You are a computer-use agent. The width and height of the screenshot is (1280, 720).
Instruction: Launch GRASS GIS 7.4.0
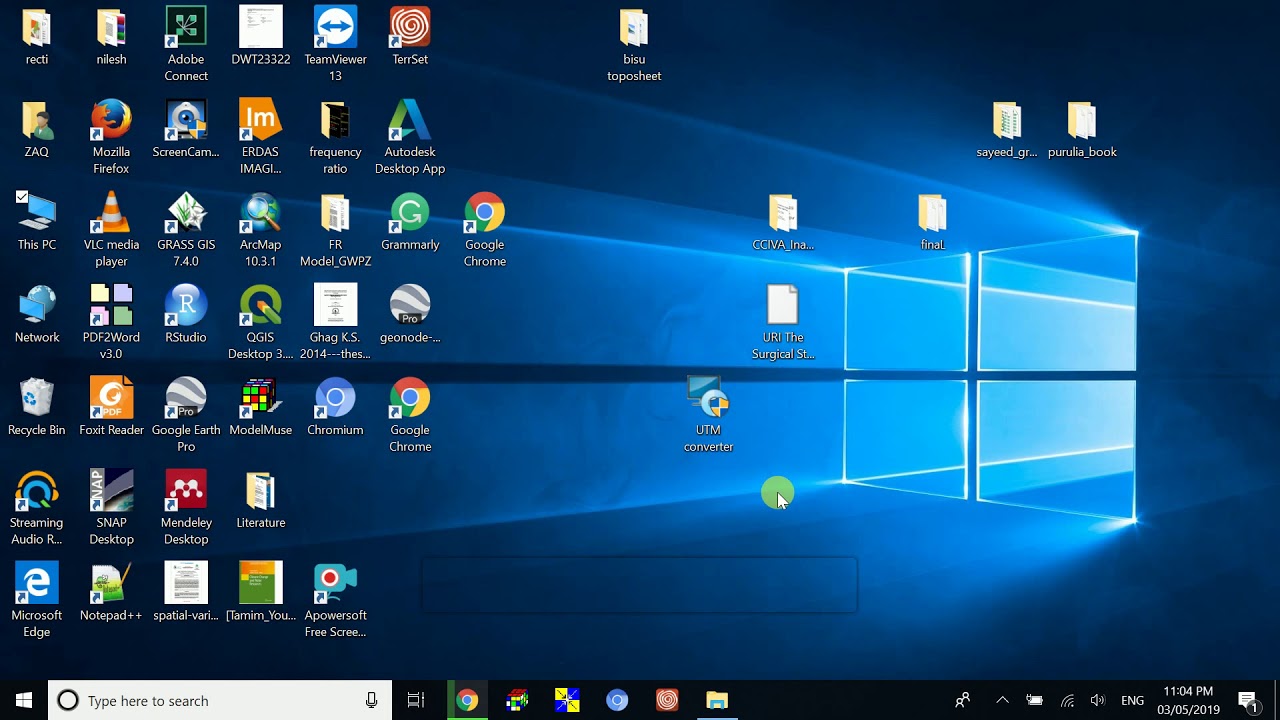tap(186, 230)
